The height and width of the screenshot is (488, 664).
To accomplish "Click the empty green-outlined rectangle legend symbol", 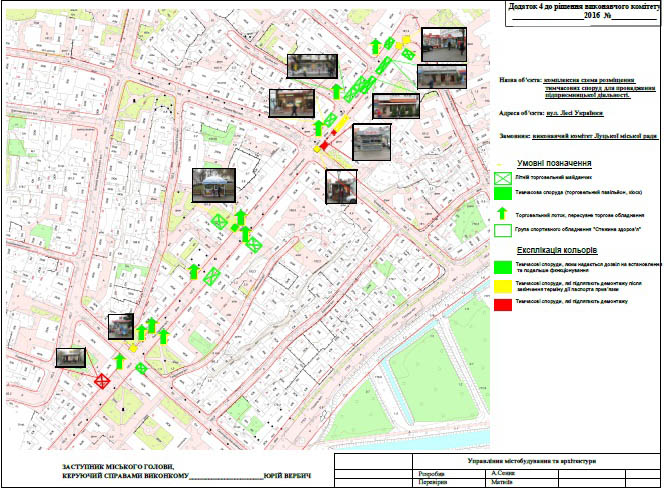I will (x=501, y=231).
